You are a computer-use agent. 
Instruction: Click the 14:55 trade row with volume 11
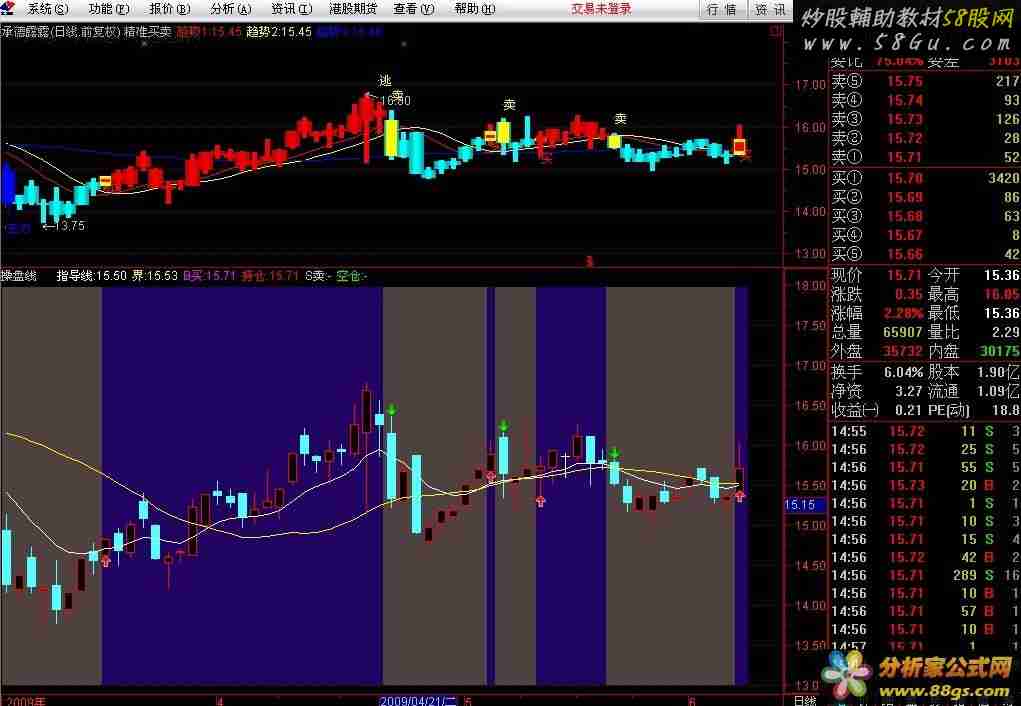click(925, 431)
